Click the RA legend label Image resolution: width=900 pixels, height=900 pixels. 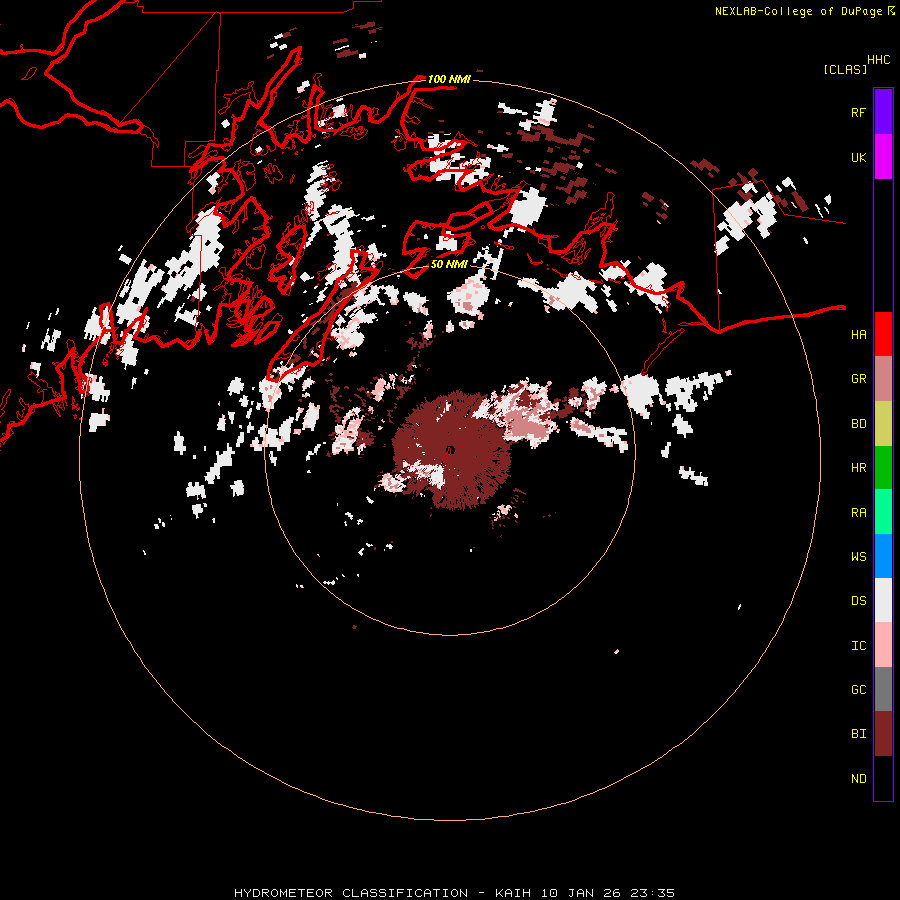[x=858, y=513]
